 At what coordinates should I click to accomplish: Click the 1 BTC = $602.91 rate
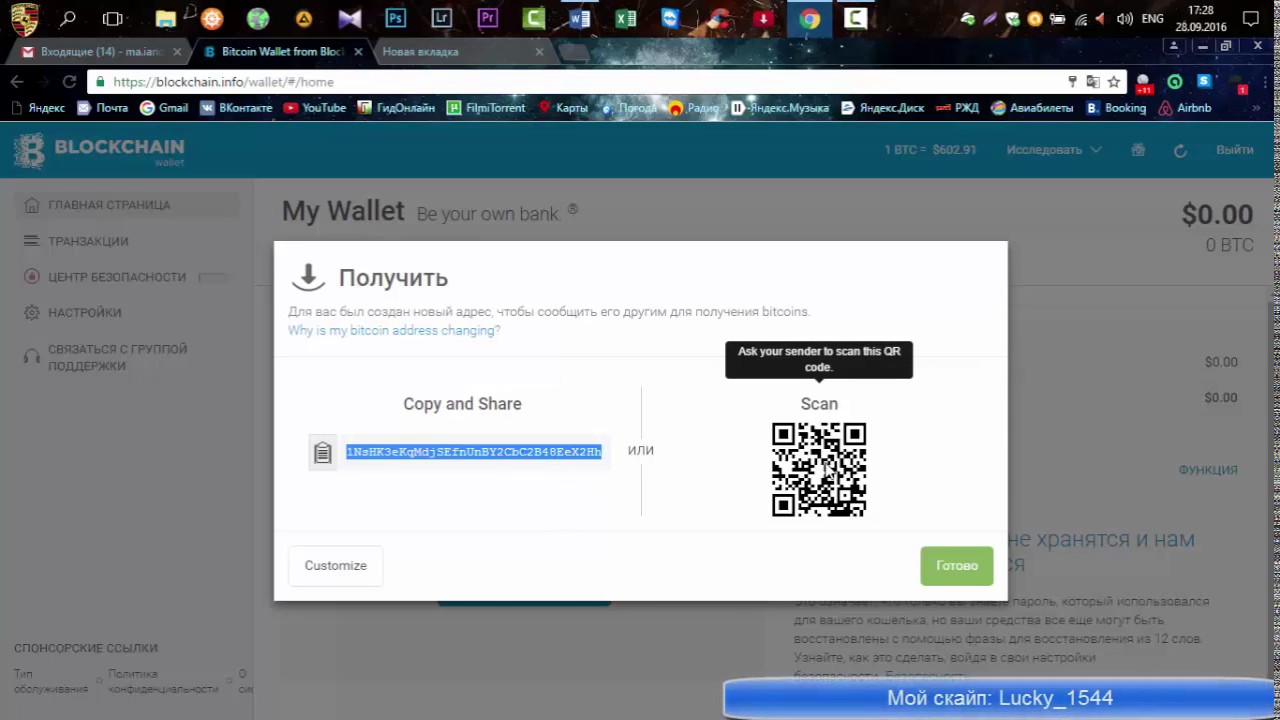pos(930,150)
